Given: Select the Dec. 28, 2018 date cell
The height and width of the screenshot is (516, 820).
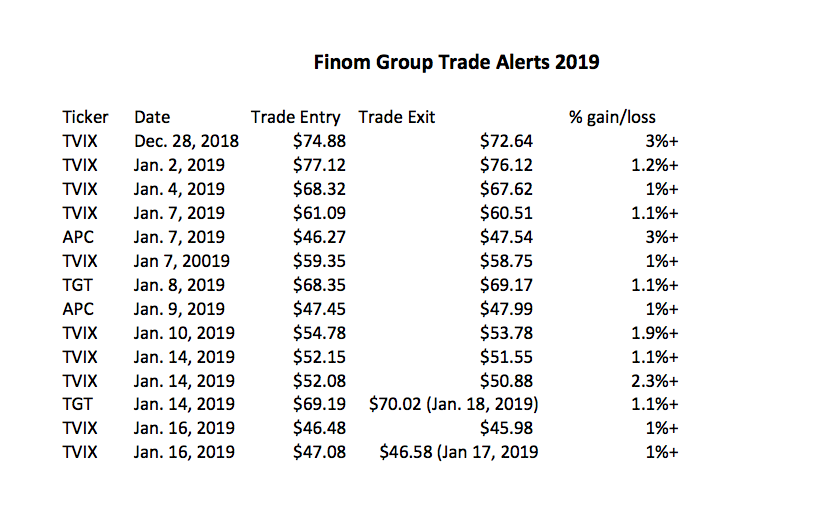Looking at the screenshot, I should tap(187, 141).
